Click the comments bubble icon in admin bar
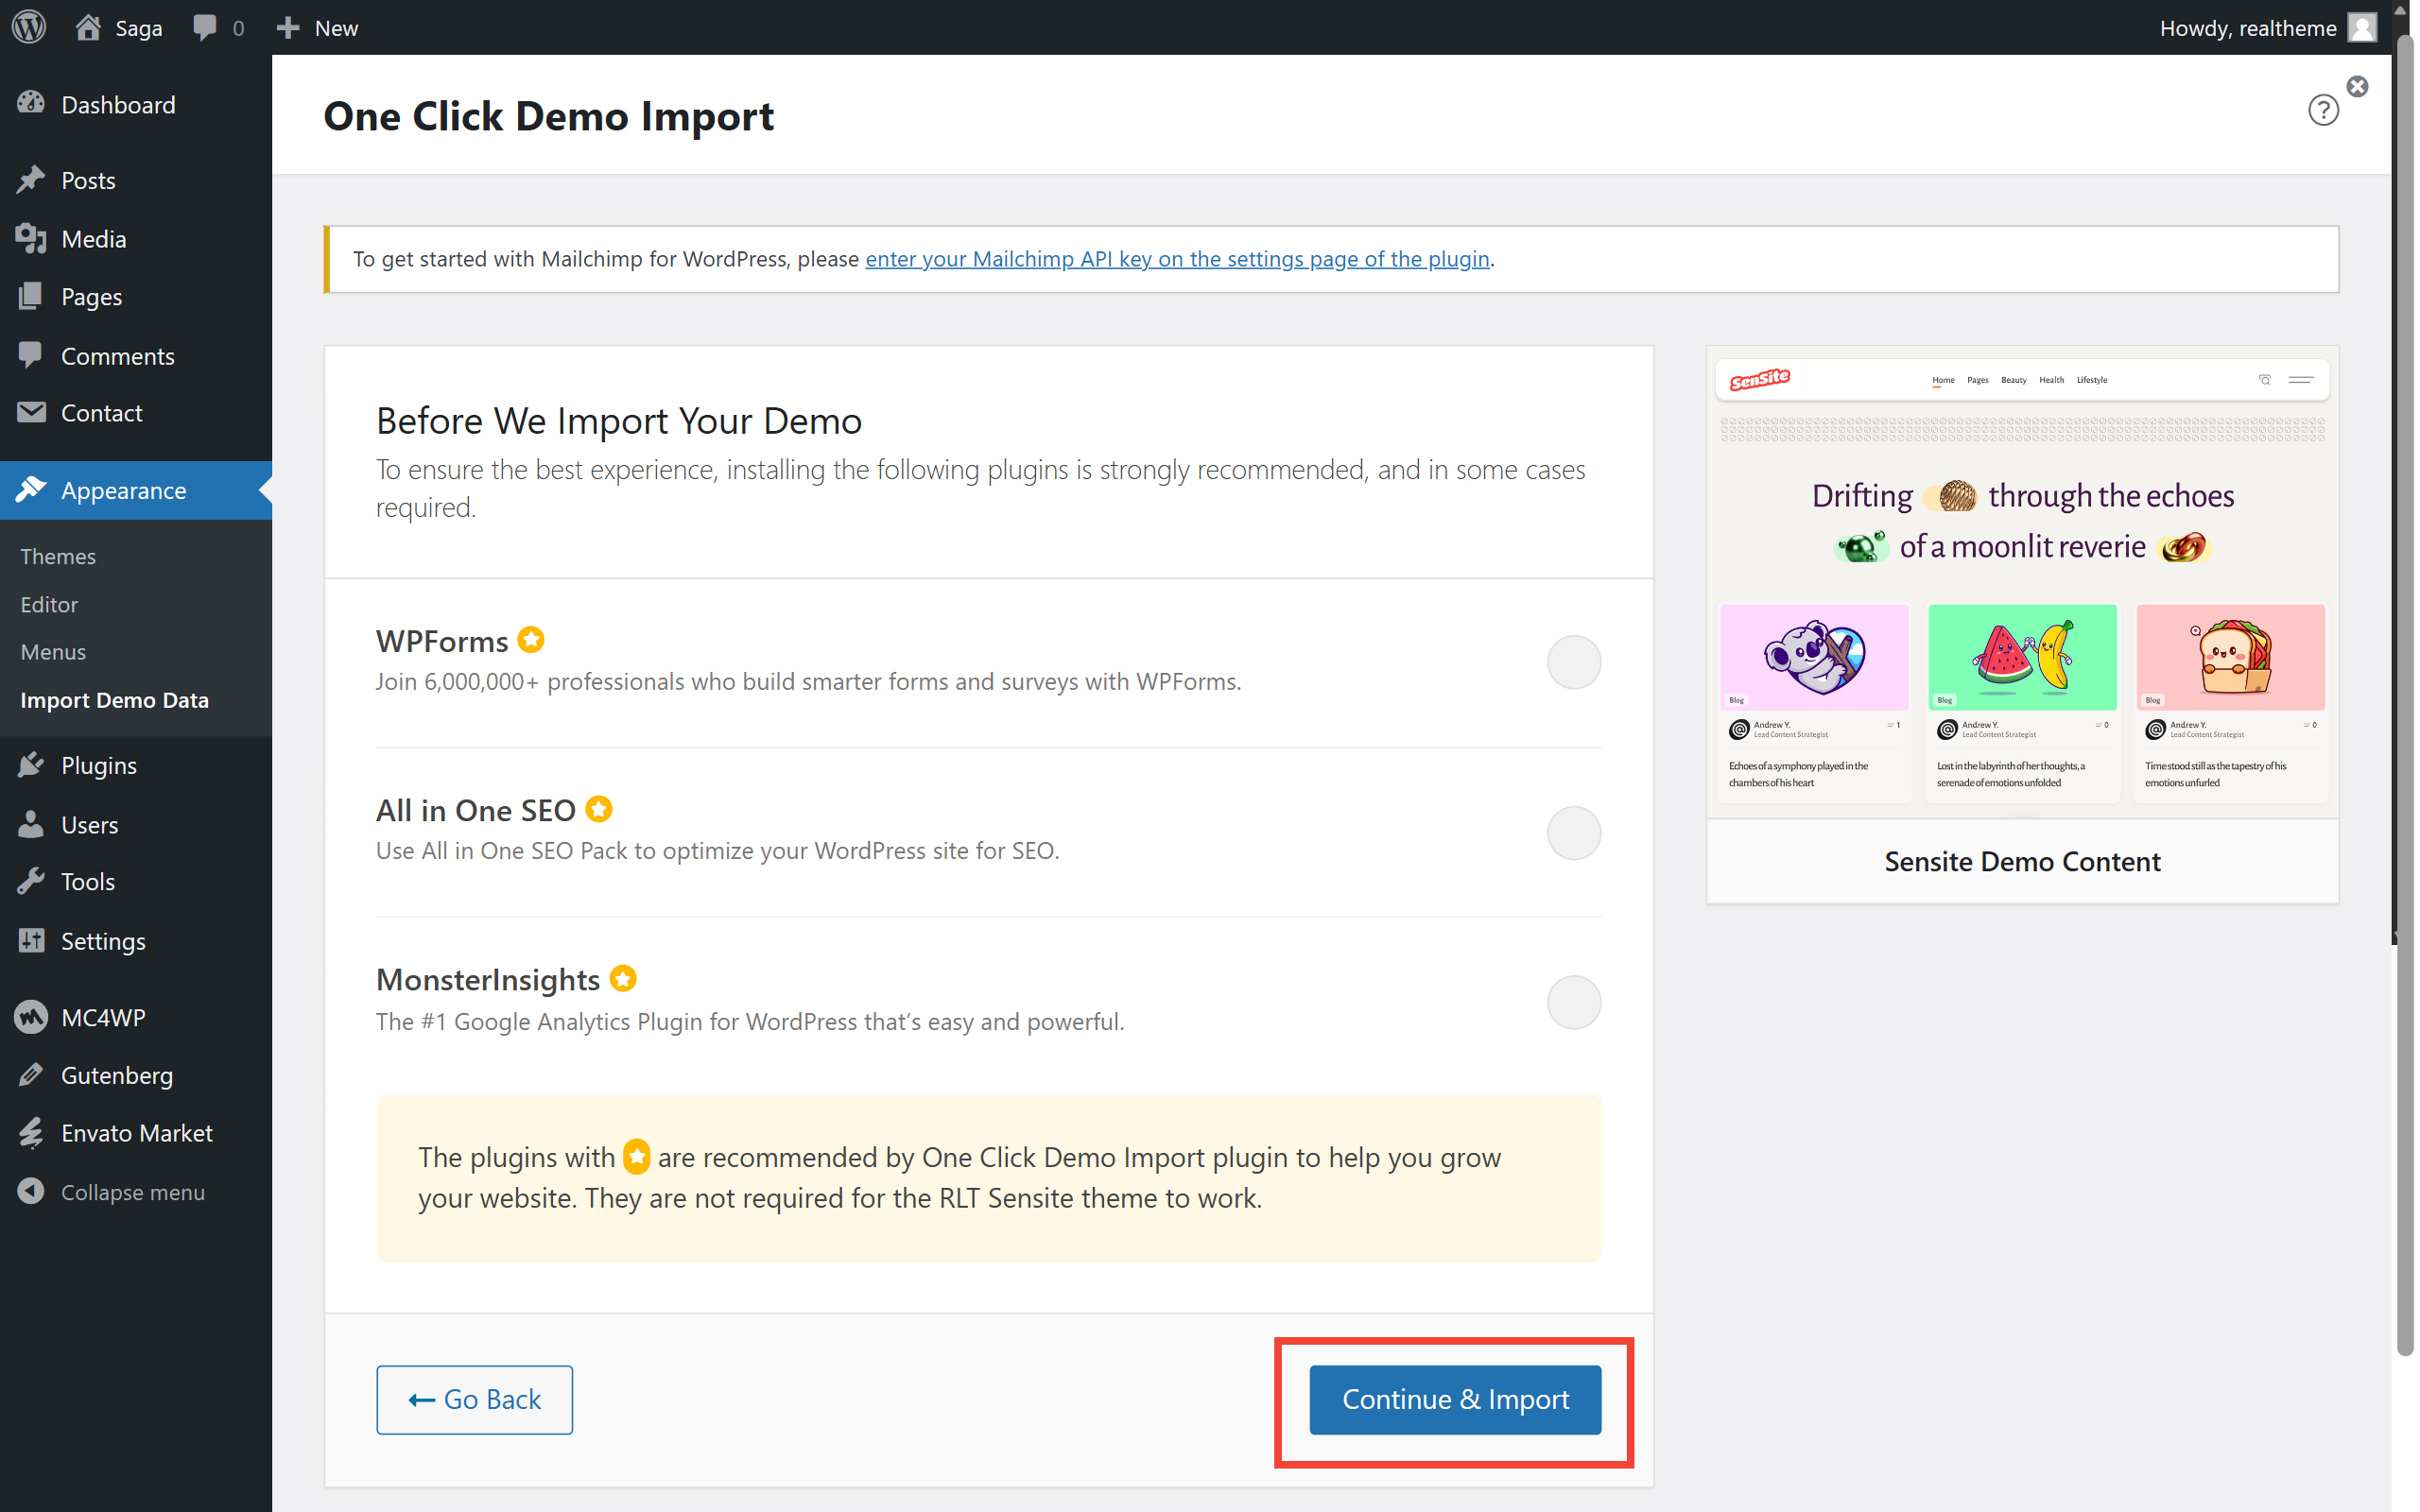Viewport: 2420px width, 1512px height. [x=205, y=27]
